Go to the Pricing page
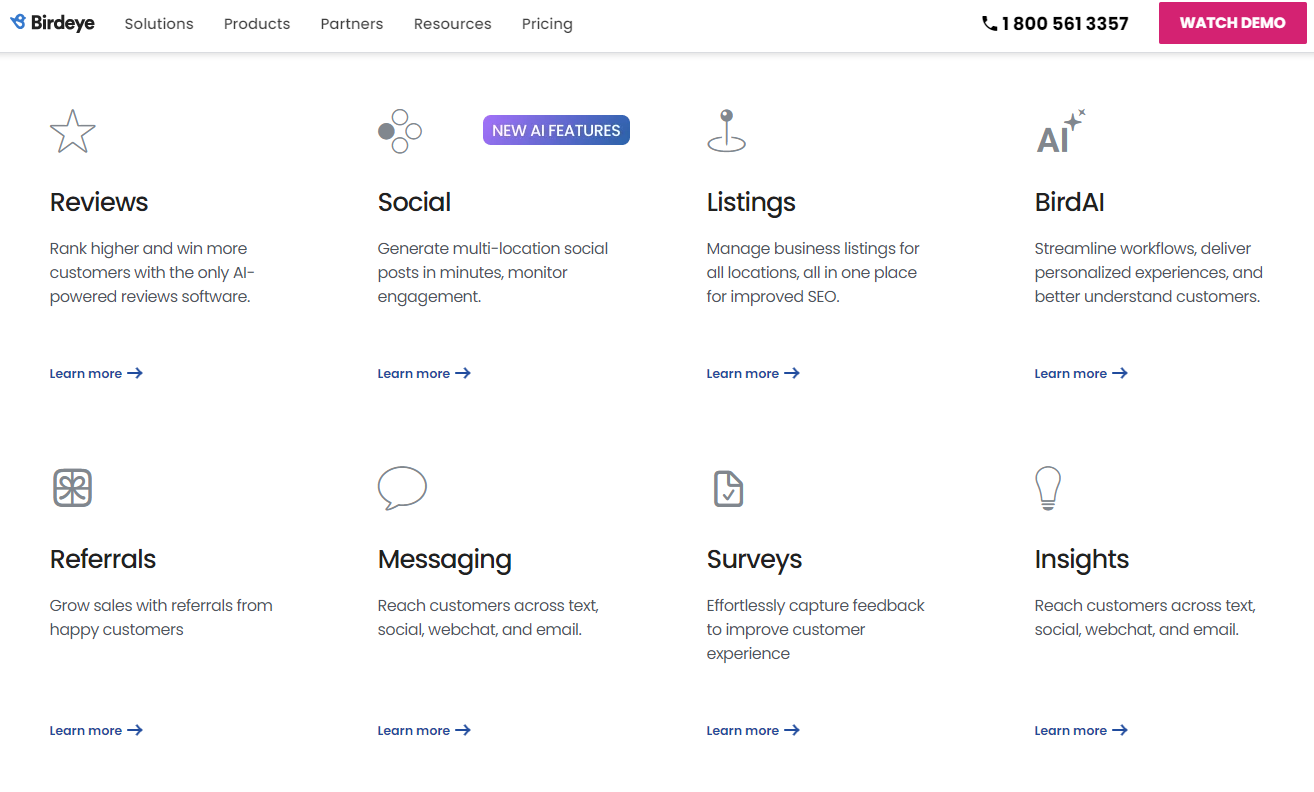This screenshot has width=1314, height=792. coord(547,24)
